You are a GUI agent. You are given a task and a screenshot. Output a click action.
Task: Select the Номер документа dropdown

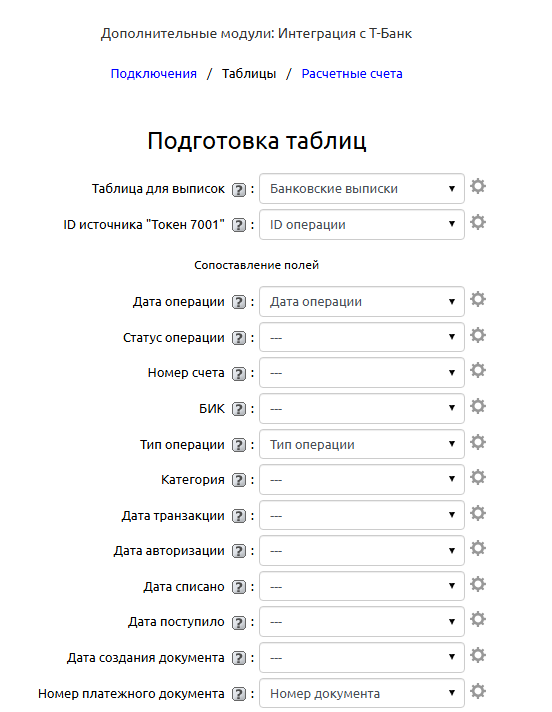coord(362,693)
